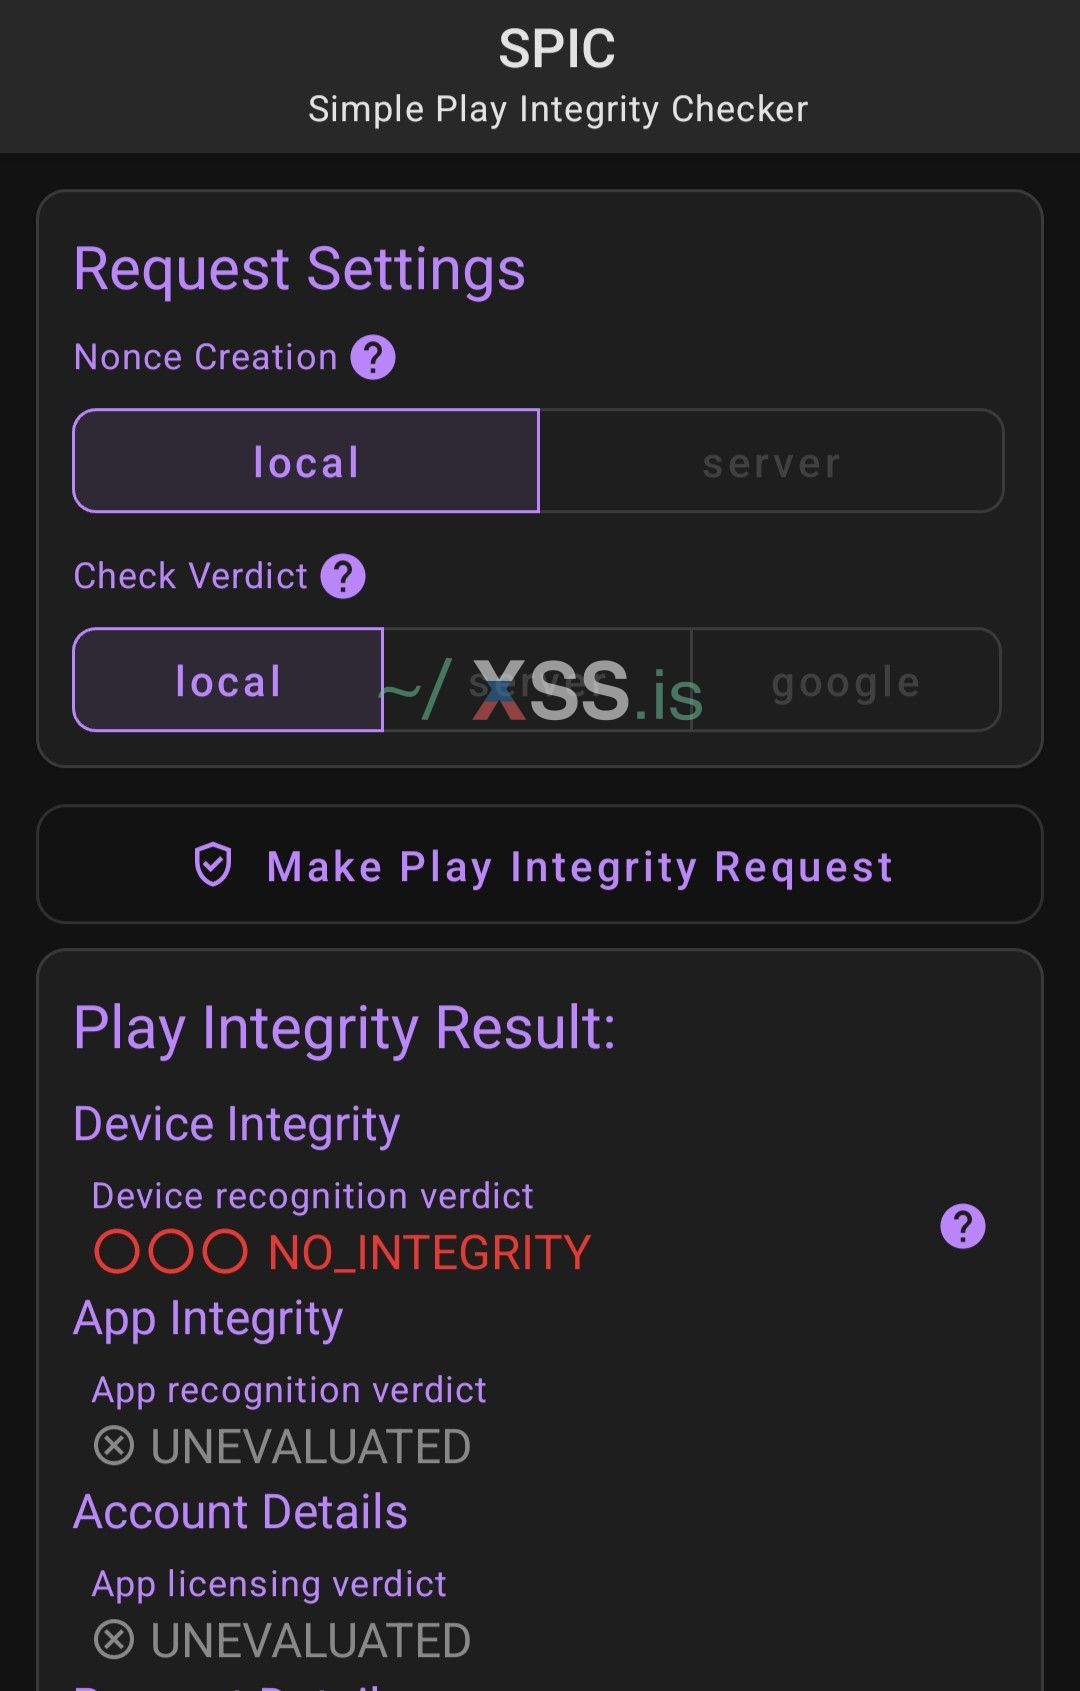Tap the Device Integrity section heading
Viewport: 1080px width, 1691px height.
237,1124
